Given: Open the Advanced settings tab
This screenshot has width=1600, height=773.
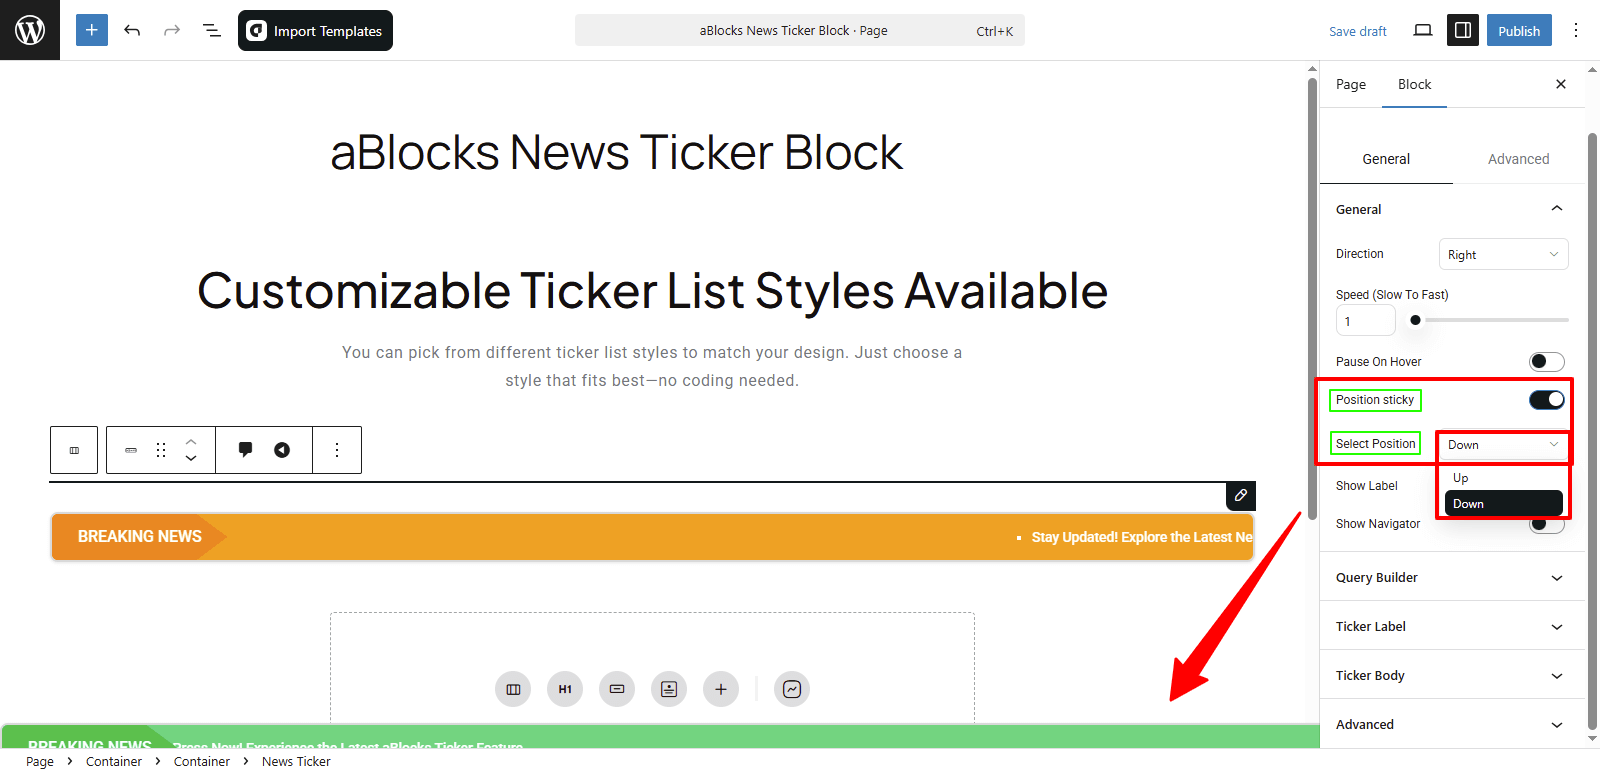Looking at the screenshot, I should point(1518,159).
